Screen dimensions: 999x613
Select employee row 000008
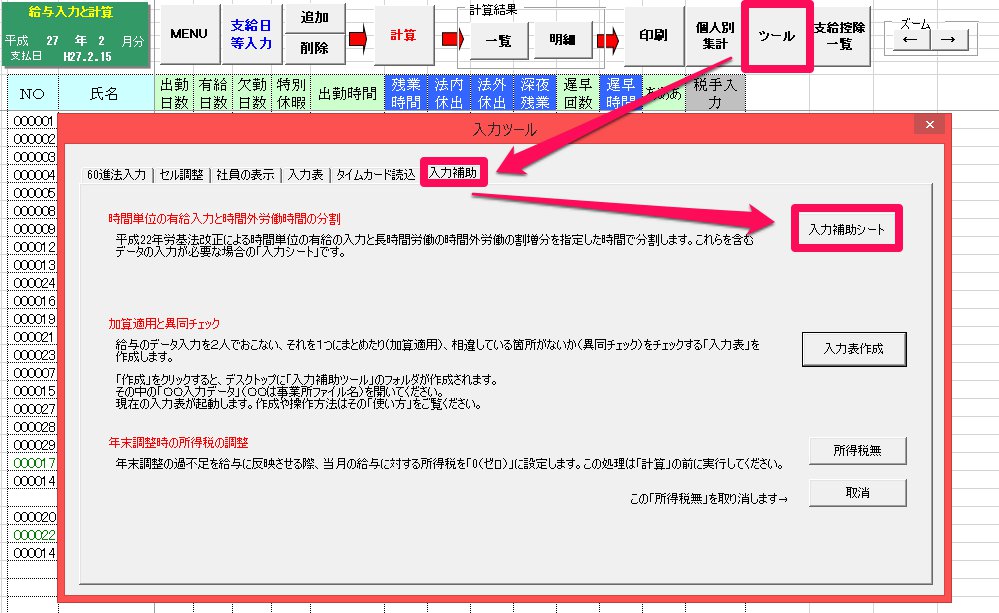tap(33, 211)
